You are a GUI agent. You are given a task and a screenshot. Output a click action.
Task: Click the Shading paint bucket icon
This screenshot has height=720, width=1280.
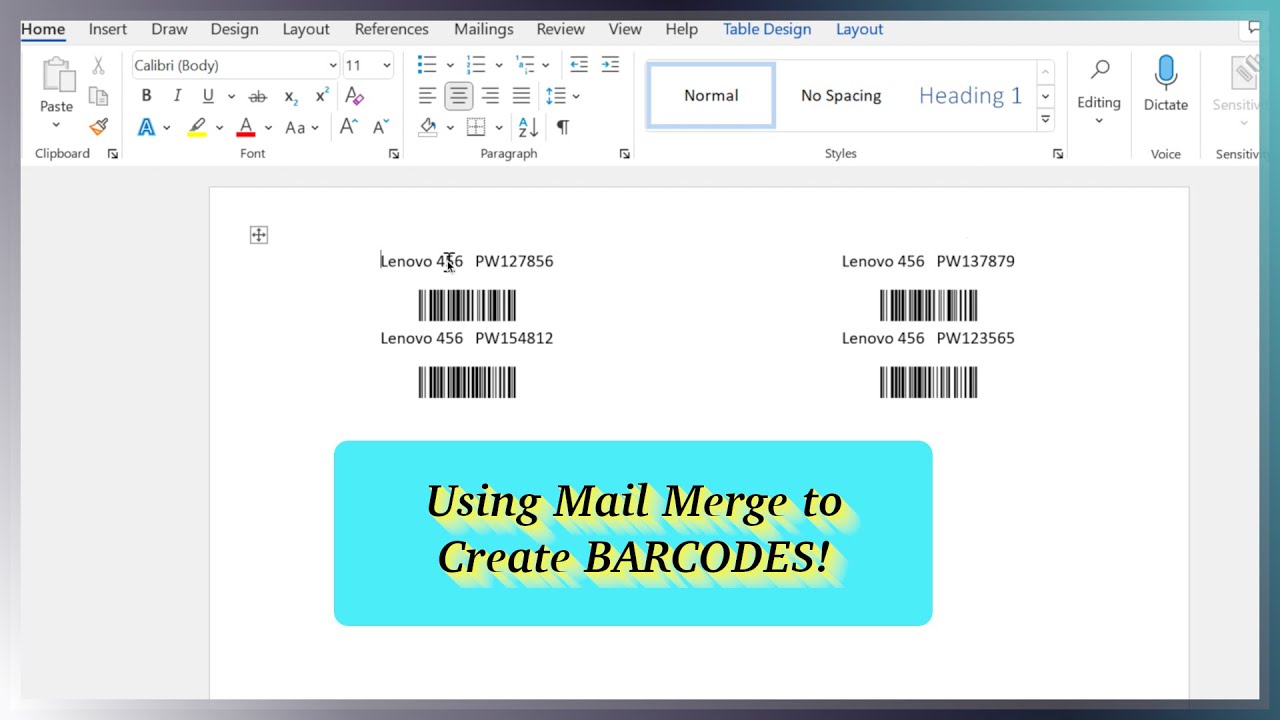[x=428, y=127]
